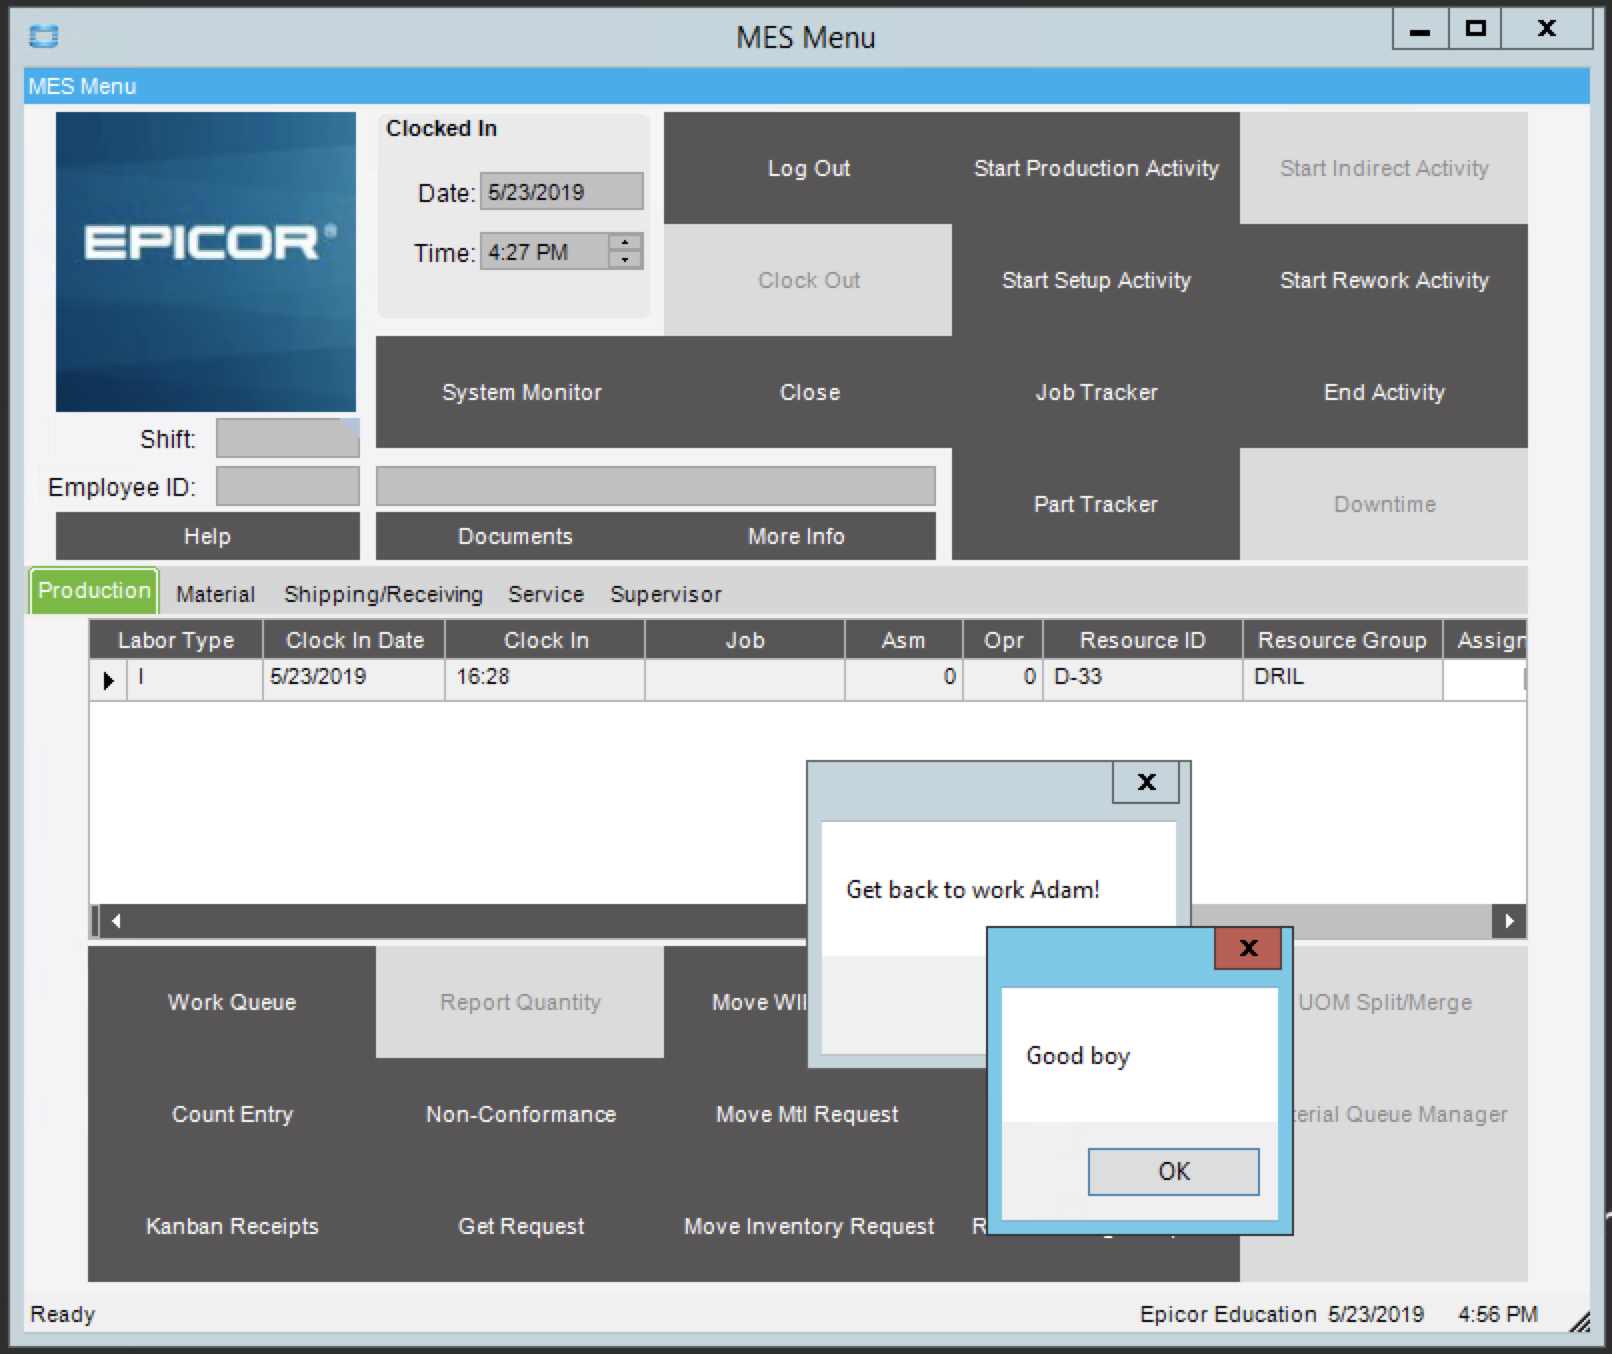
Task: Click the MES Menu window icon in title bar
Action: click(x=44, y=37)
